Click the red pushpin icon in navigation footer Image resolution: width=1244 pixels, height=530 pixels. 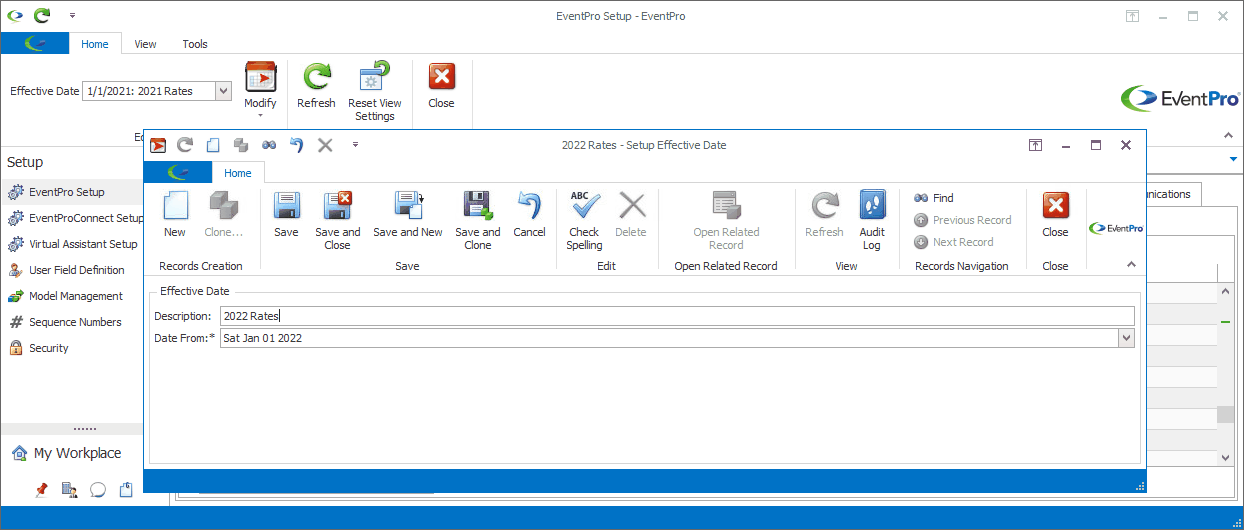[x=41, y=490]
